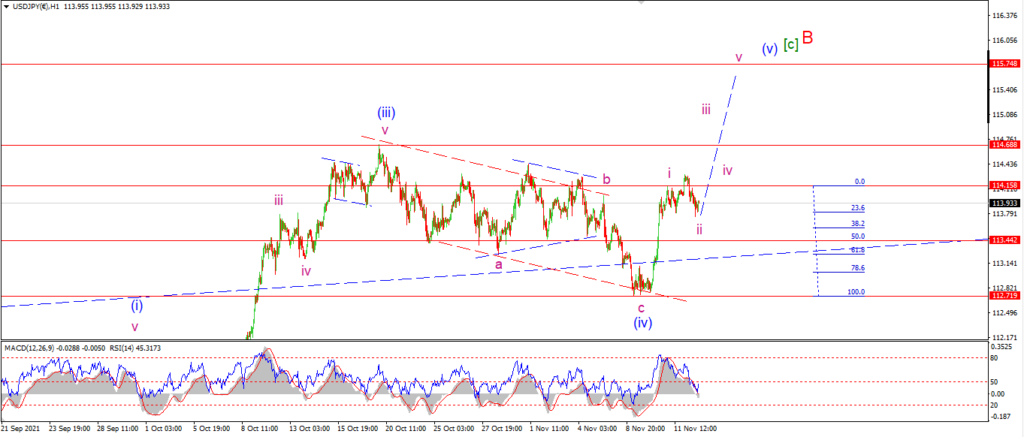Click the 100.0 Fibonacci level label
Viewport: 1024px width, 437px height.
click(856, 292)
